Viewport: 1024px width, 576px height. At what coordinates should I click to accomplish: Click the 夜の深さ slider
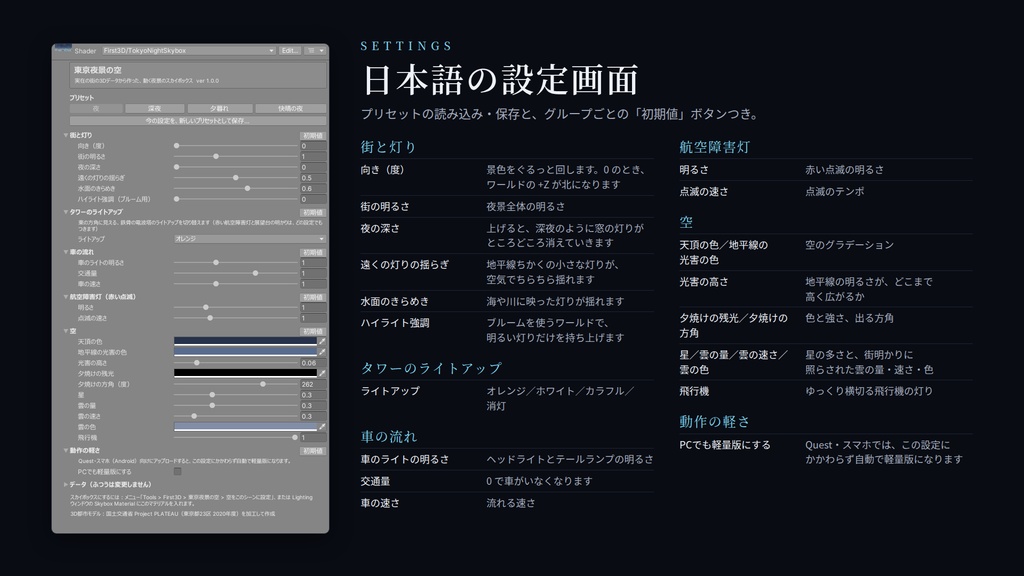[236, 167]
